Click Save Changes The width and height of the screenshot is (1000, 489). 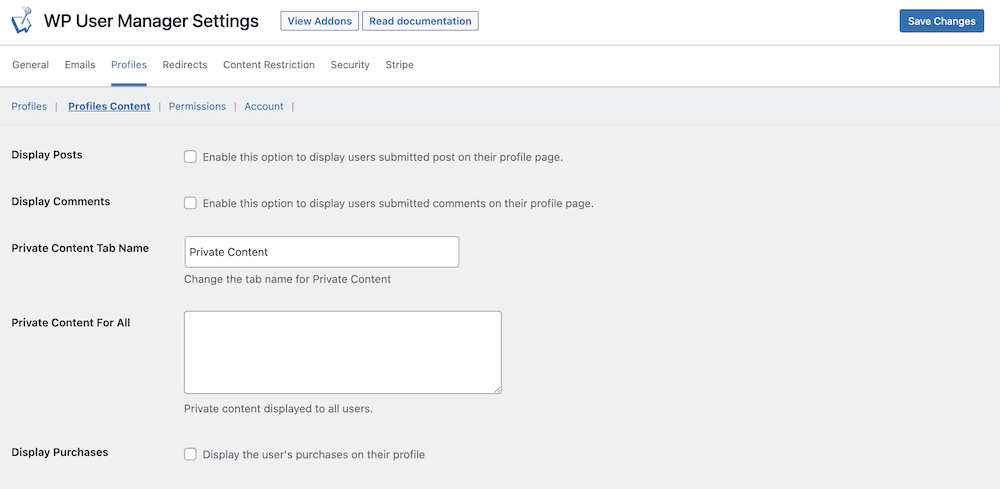(x=941, y=21)
